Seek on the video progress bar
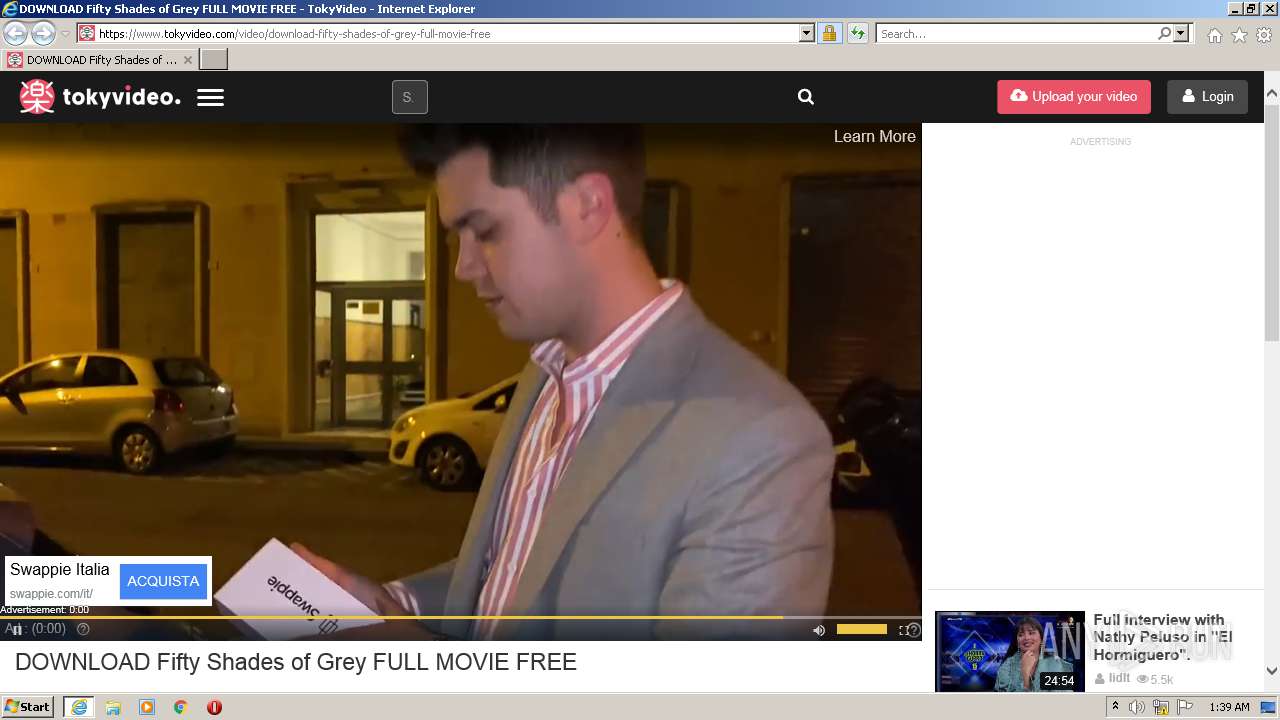The height and width of the screenshot is (720, 1280). tap(460, 618)
